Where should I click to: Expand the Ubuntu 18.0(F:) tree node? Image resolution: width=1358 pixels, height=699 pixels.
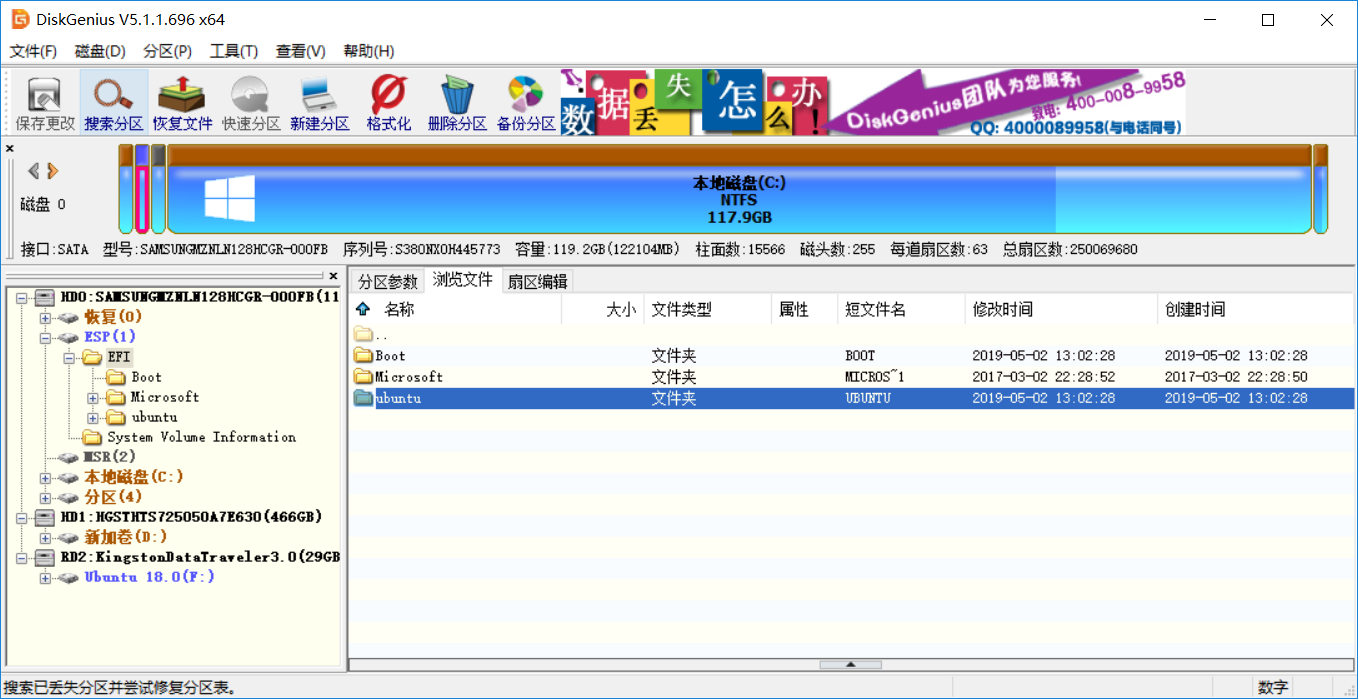pos(45,577)
